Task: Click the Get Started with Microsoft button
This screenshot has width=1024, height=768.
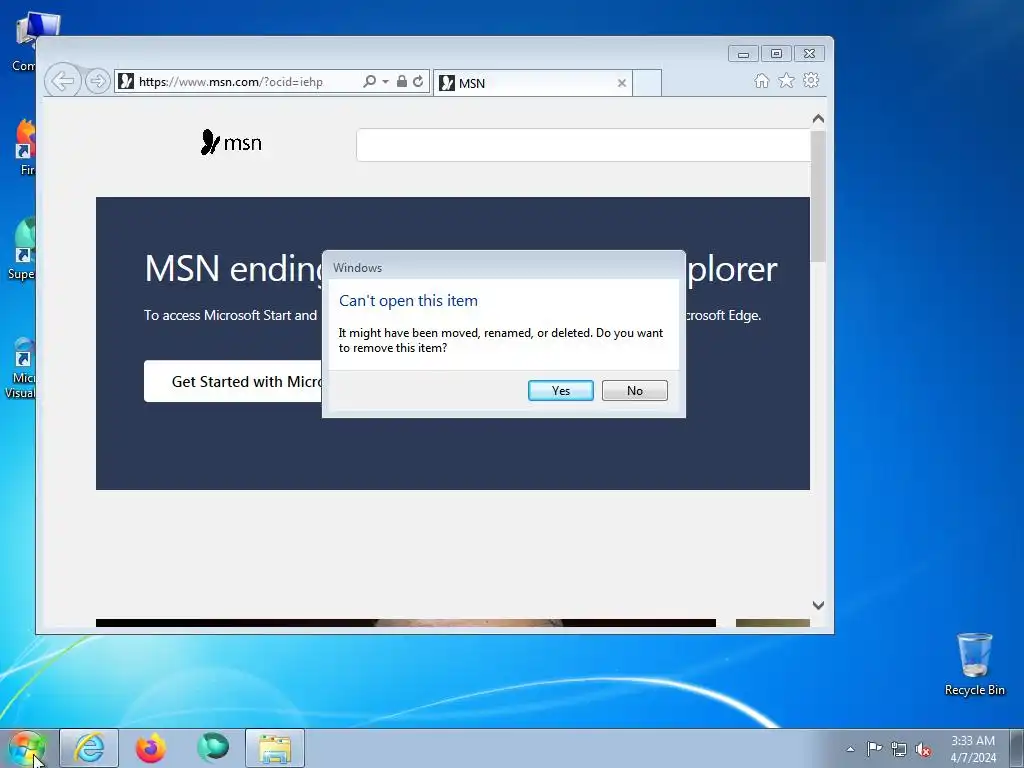Action: [233, 381]
